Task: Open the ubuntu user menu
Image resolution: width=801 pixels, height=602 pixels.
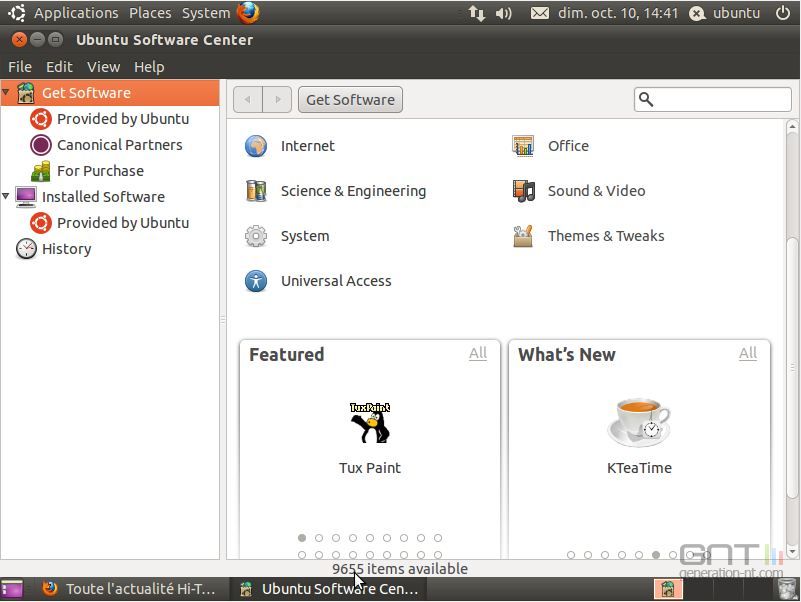Action: (724, 13)
